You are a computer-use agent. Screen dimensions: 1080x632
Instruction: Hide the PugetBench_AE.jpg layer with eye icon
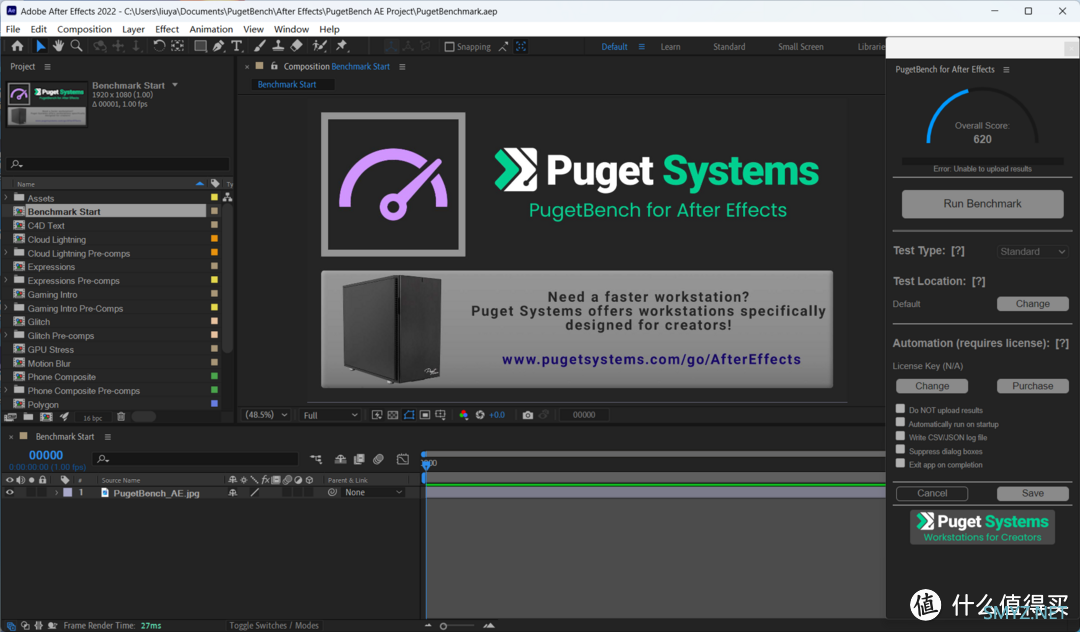10,493
